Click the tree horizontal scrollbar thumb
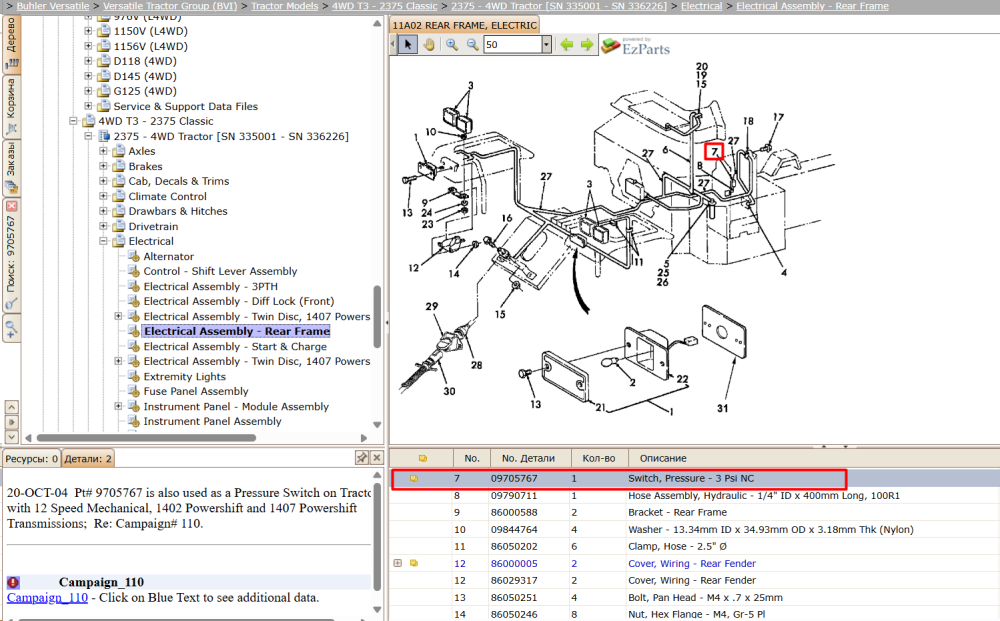 pyautogui.click(x=146, y=438)
